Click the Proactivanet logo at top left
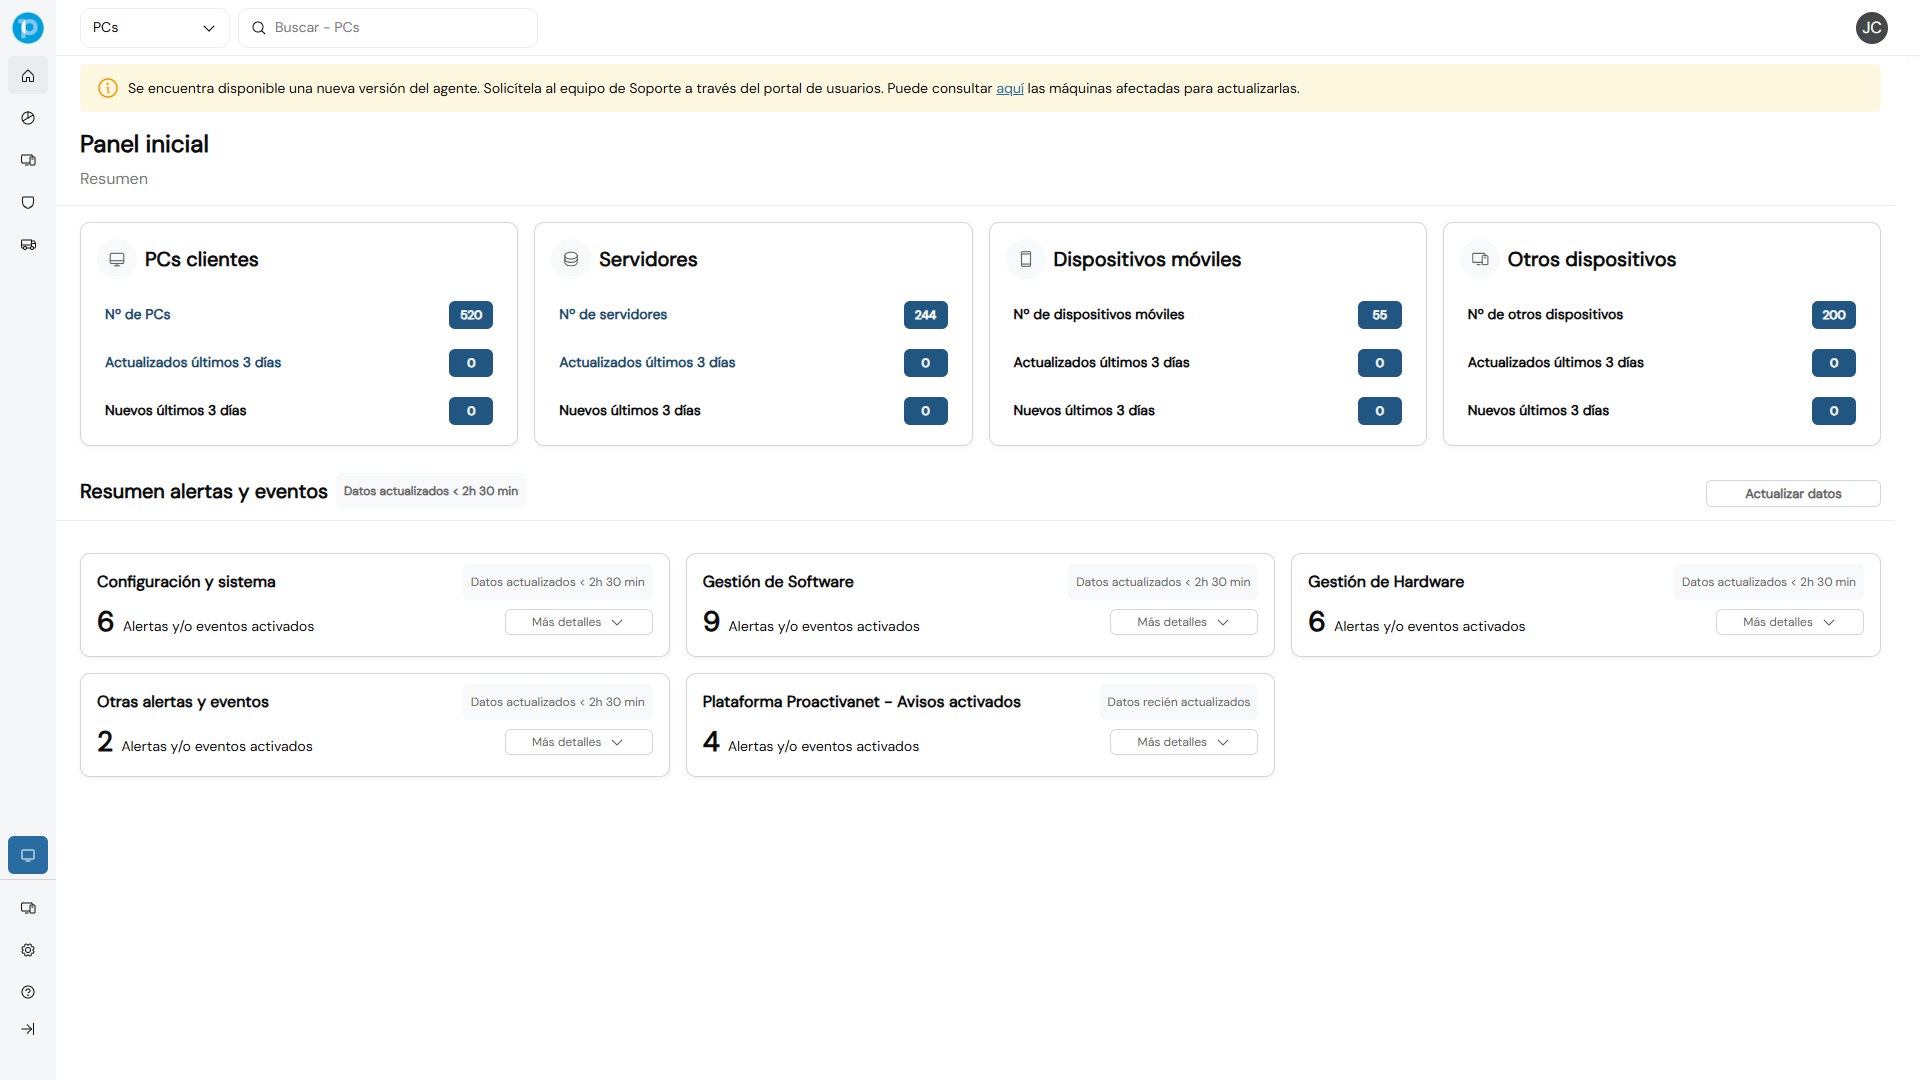 (x=27, y=27)
